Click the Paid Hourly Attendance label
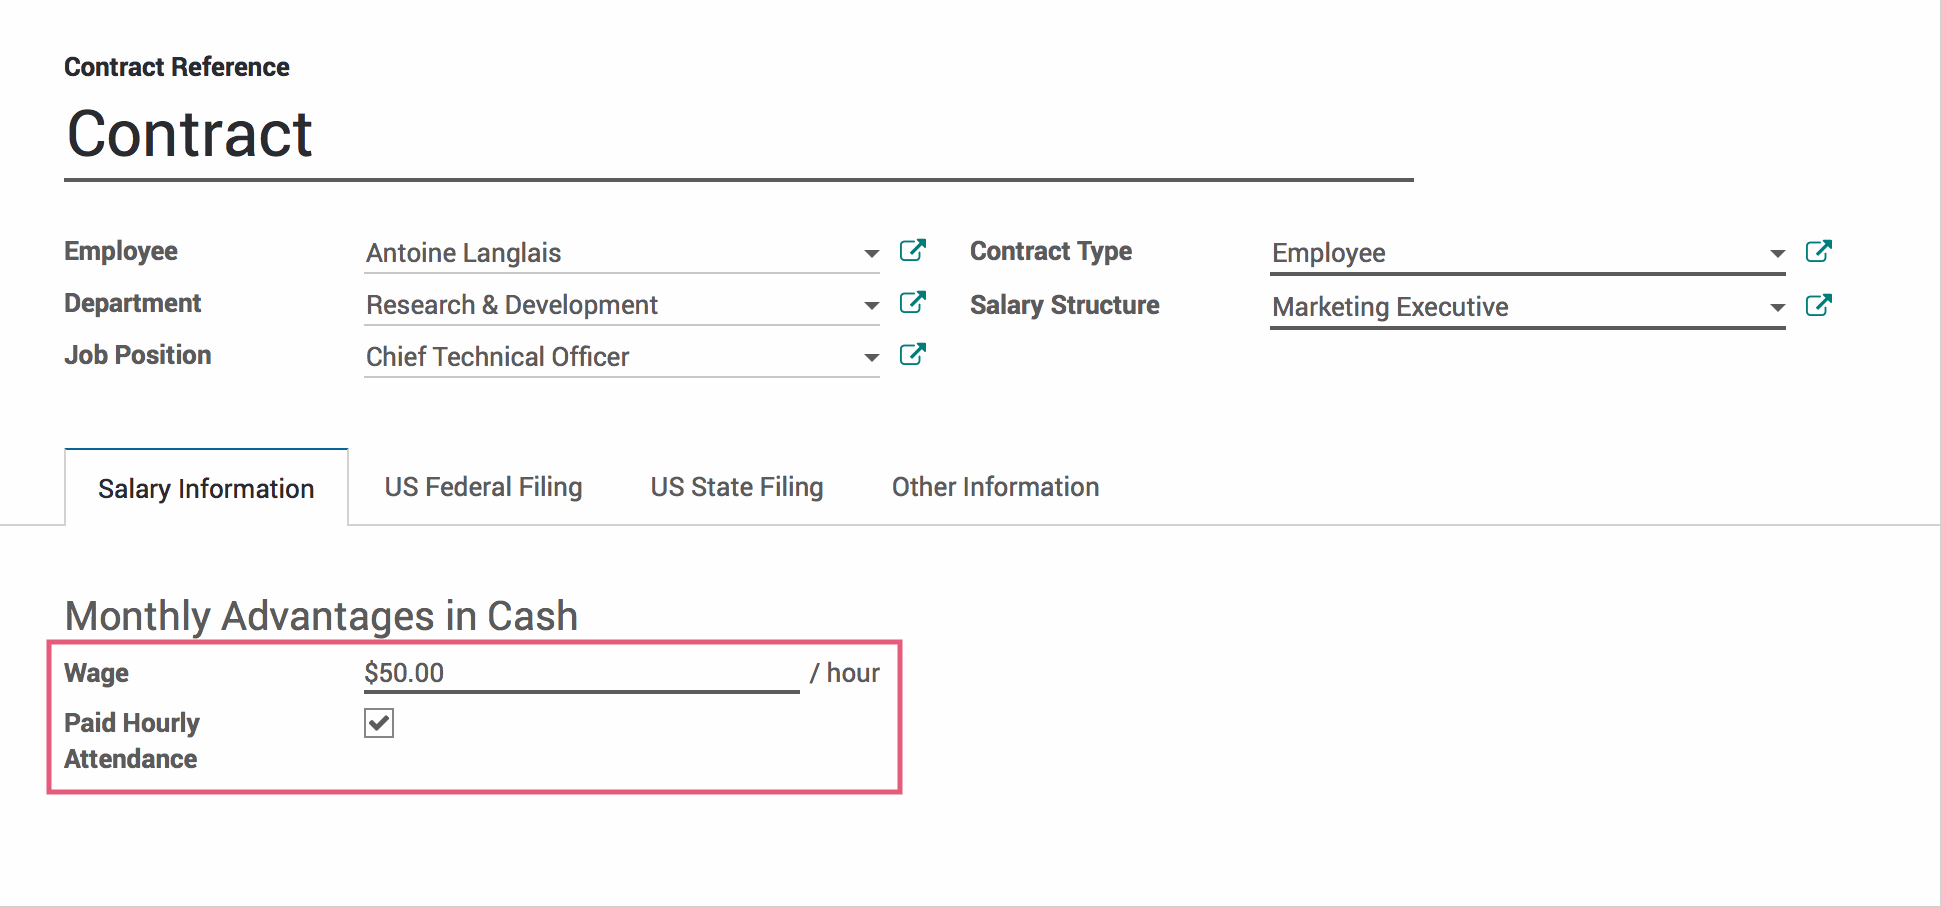 (x=132, y=741)
